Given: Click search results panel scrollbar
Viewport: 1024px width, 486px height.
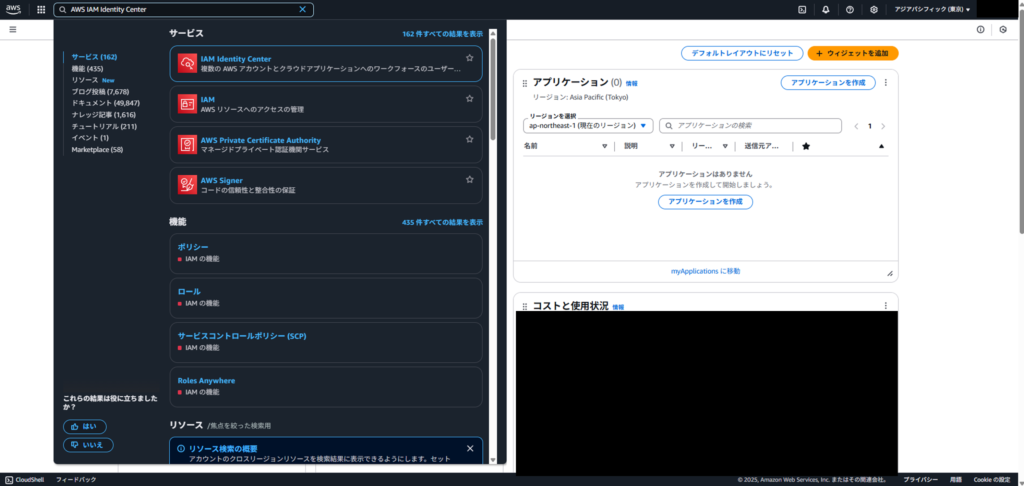Looking at the screenshot, I should 493,88.
